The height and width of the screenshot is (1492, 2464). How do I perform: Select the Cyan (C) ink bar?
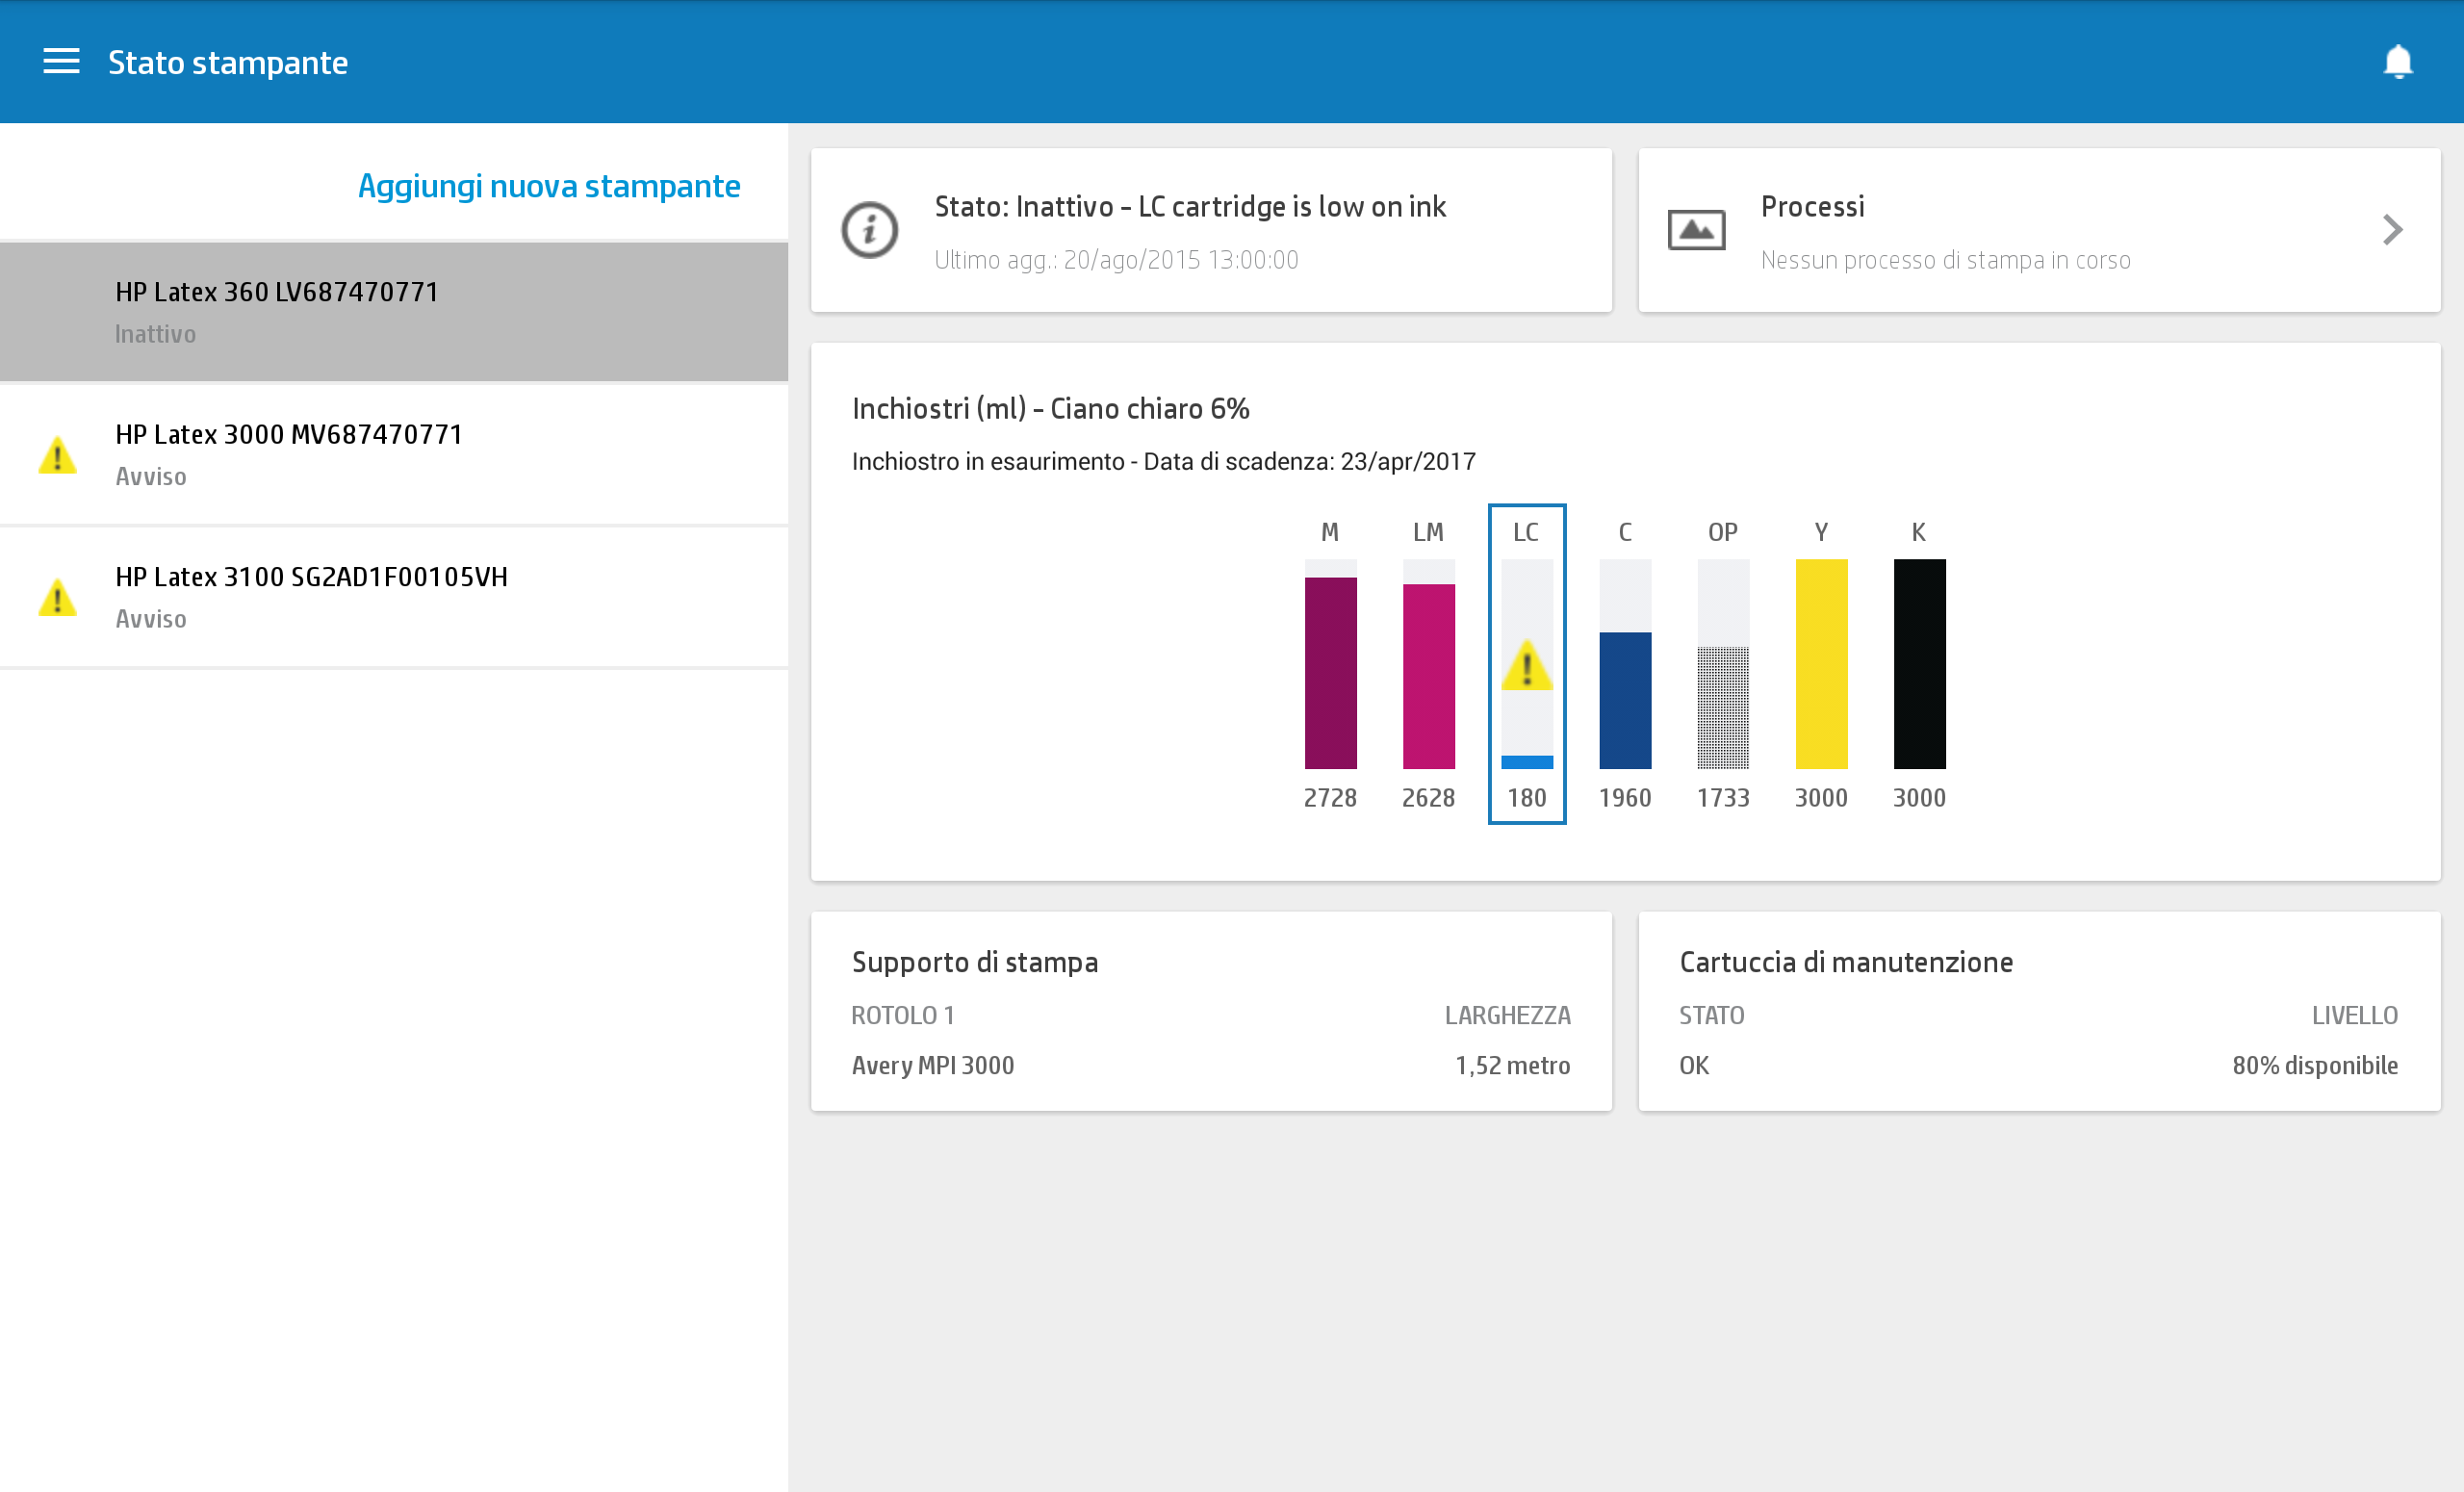[x=1625, y=698]
